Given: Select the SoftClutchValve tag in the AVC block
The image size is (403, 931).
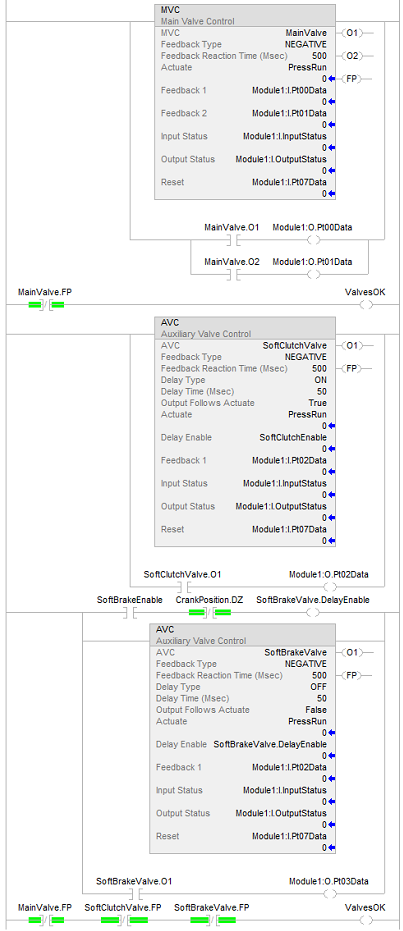Looking at the screenshot, I should 294,345.
